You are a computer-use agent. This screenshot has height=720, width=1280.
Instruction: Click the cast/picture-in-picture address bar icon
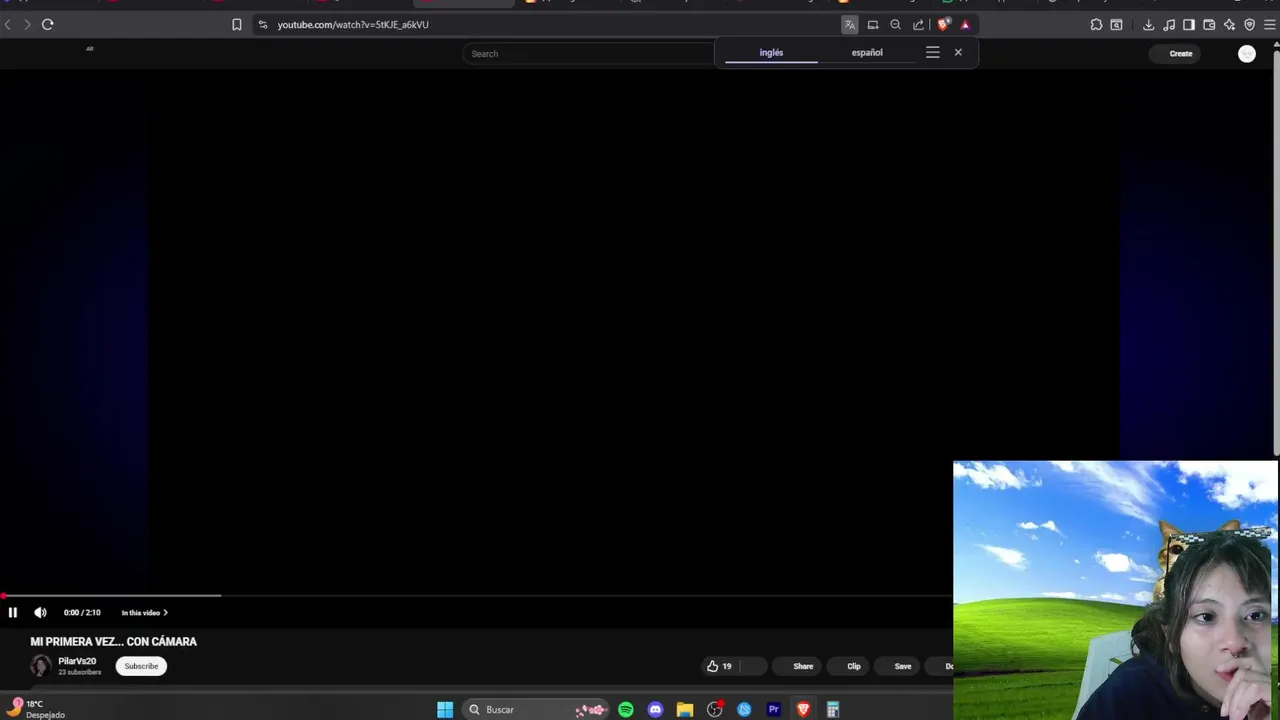873,24
